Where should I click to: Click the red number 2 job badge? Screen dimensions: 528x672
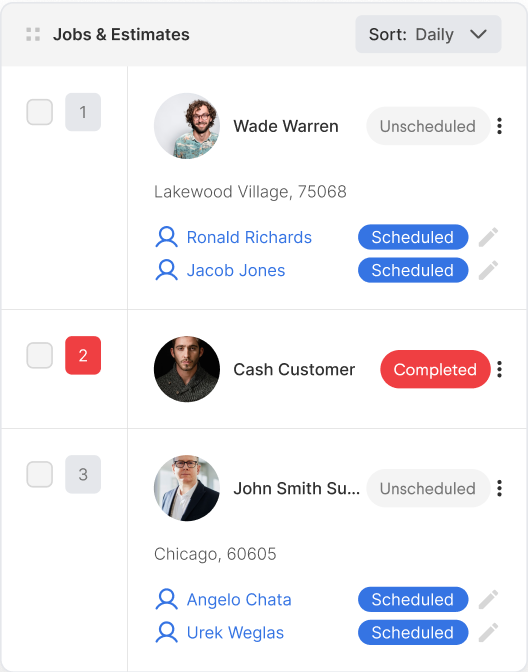click(83, 355)
